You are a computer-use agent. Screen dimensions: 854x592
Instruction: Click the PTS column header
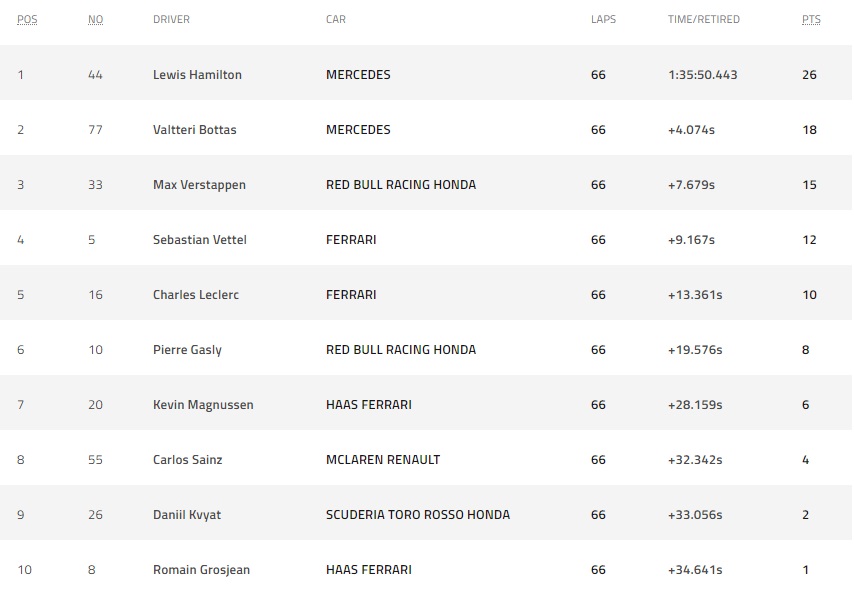point(811,20)
